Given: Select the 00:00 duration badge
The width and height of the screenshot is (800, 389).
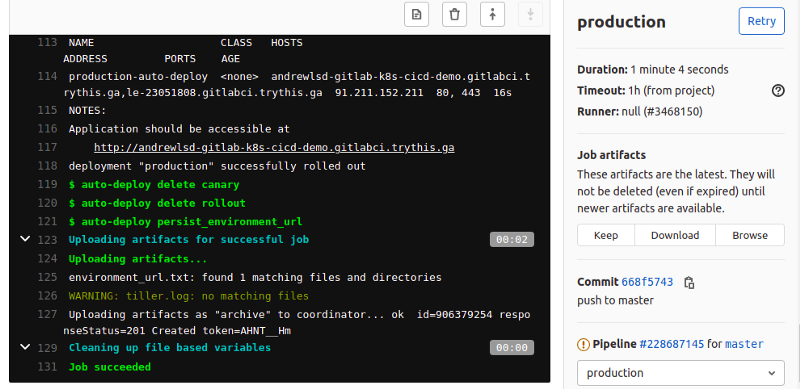Looking at the screenshot, I should (x=512, y=348).
